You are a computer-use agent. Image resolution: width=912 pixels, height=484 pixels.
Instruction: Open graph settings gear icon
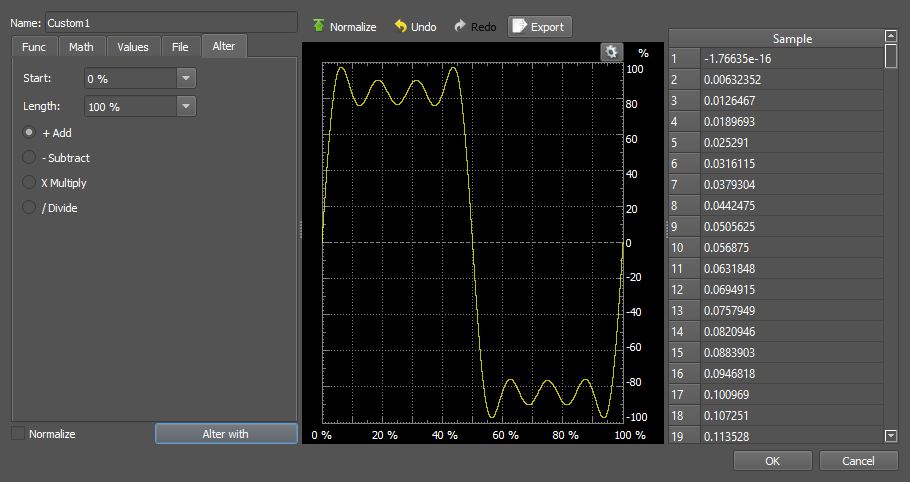611,52
